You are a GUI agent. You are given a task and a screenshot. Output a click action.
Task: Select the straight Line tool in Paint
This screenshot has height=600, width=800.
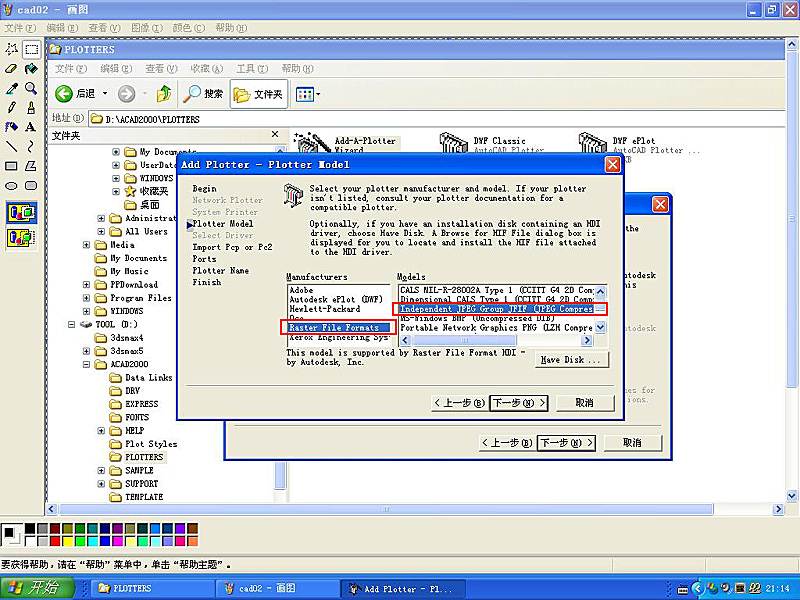12,147
